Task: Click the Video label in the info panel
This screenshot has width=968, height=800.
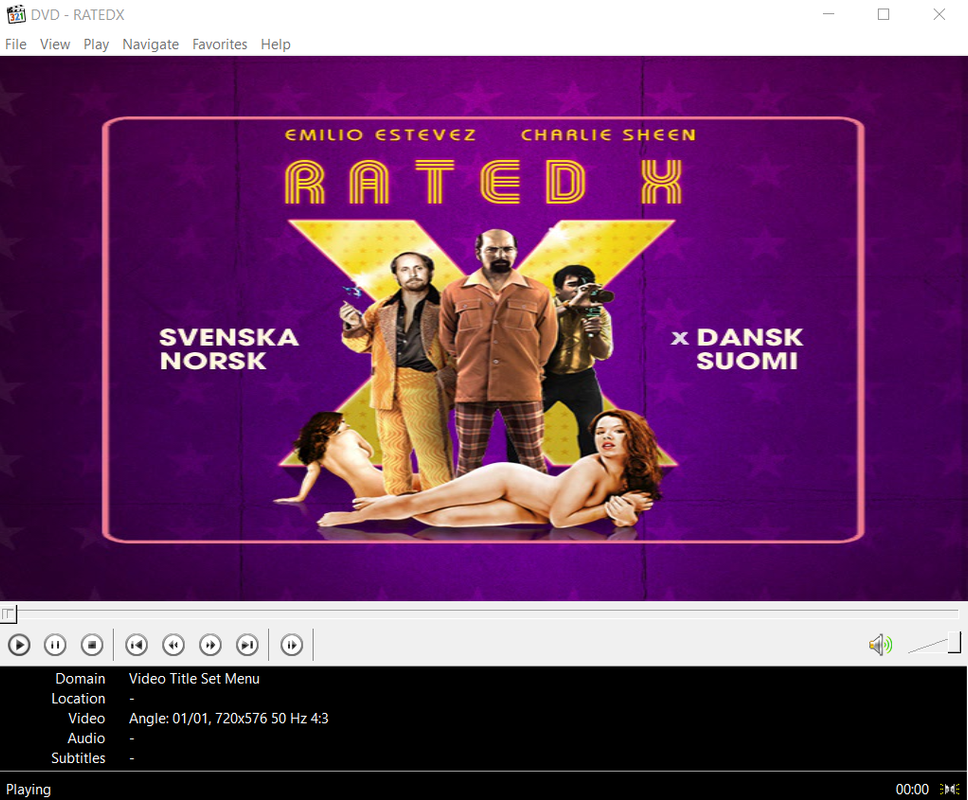Action: [86, 719]
